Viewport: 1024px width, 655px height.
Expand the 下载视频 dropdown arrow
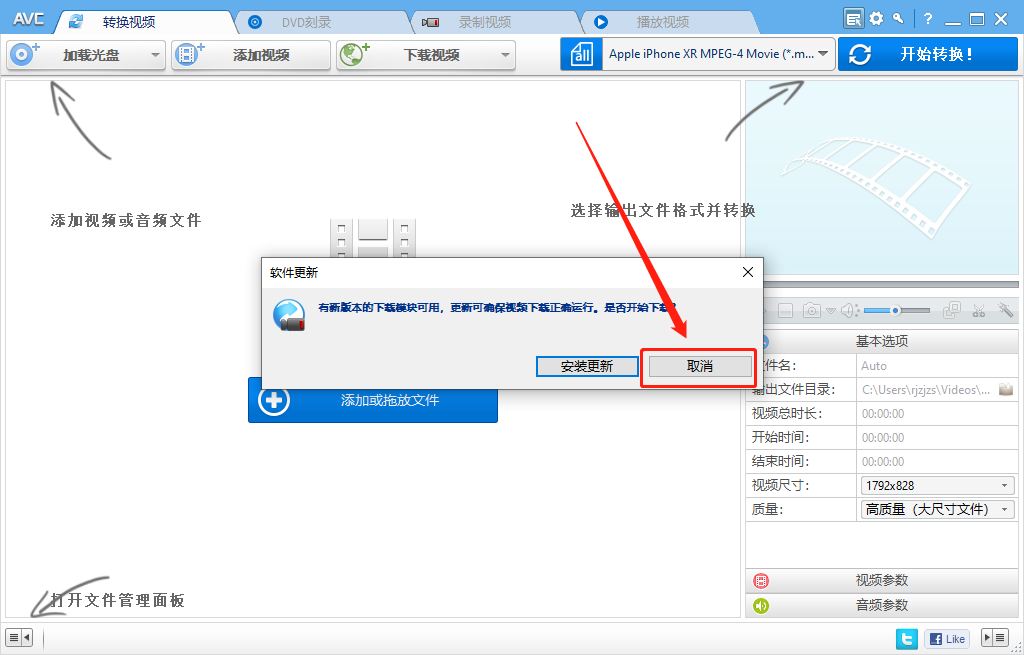pos(505,55)
